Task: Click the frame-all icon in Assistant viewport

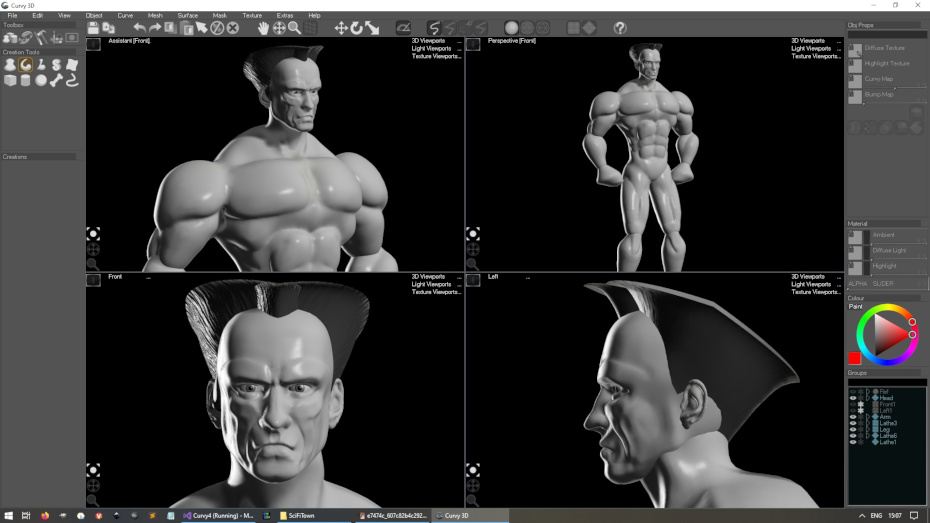Action: tap(93, 234)
